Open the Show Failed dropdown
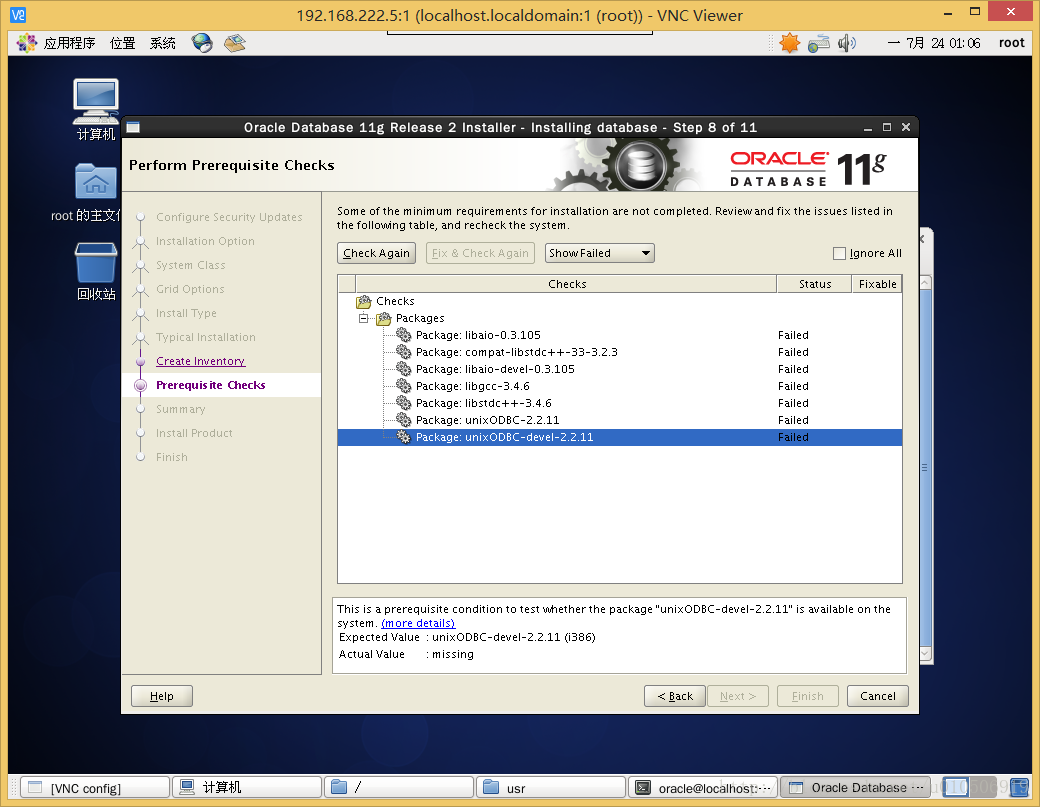 coord(600,253)
